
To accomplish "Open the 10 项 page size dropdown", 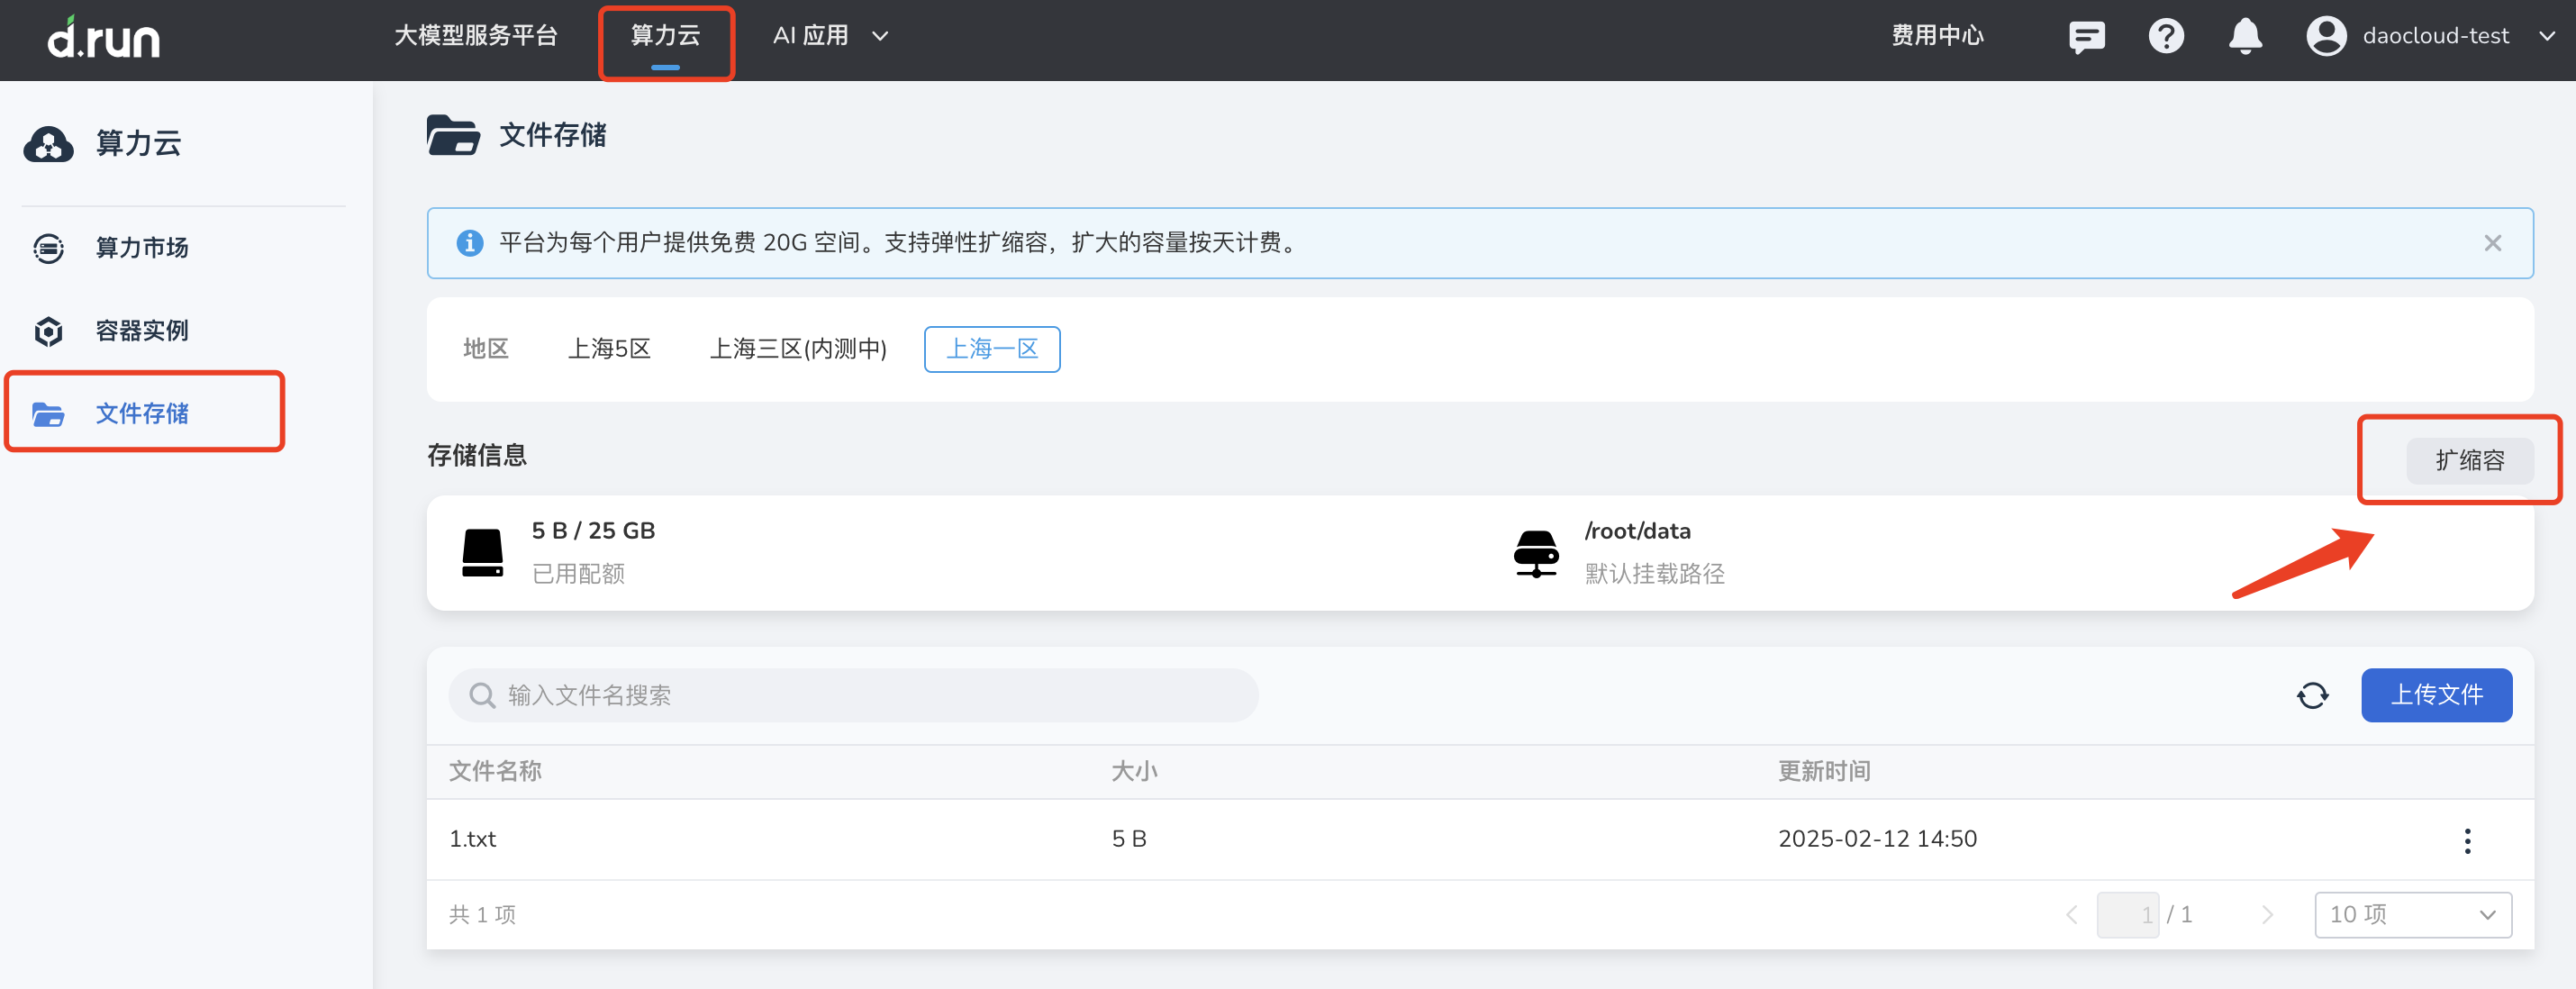I will coord(2411,914).
